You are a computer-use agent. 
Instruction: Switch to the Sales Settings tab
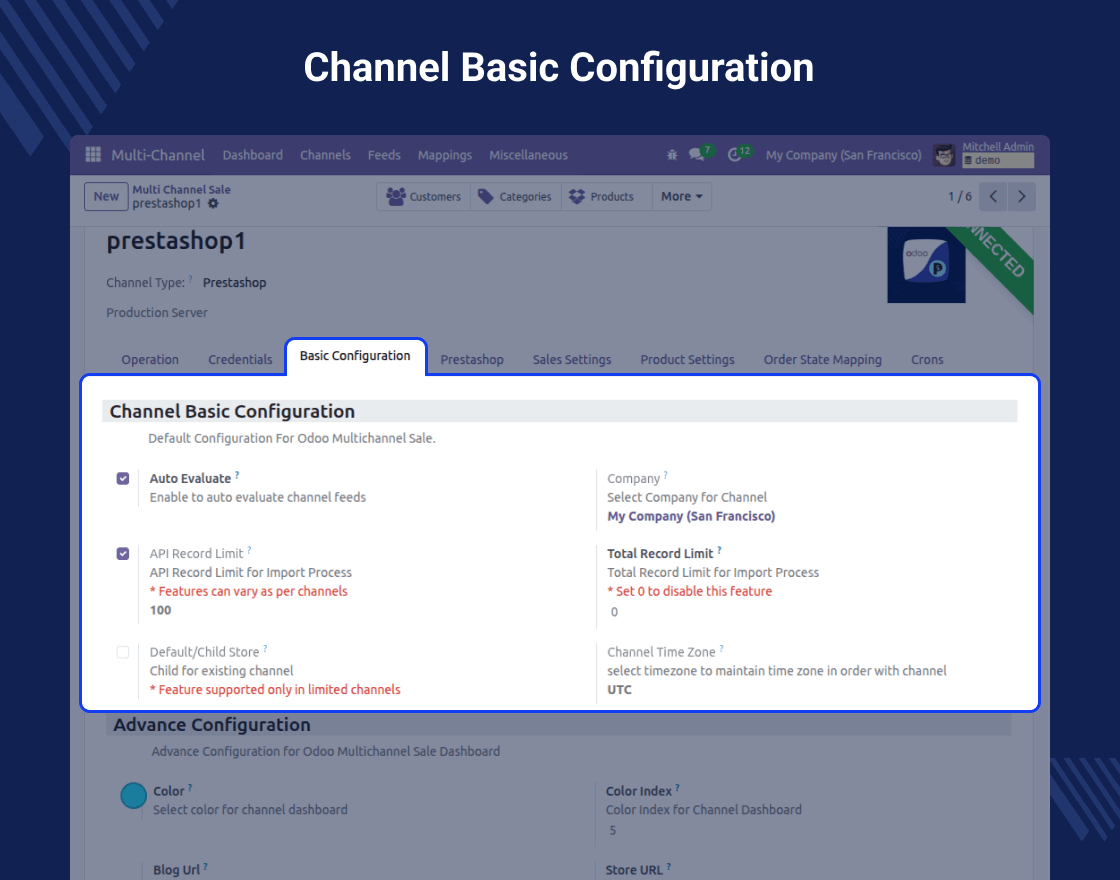(572, 359)
